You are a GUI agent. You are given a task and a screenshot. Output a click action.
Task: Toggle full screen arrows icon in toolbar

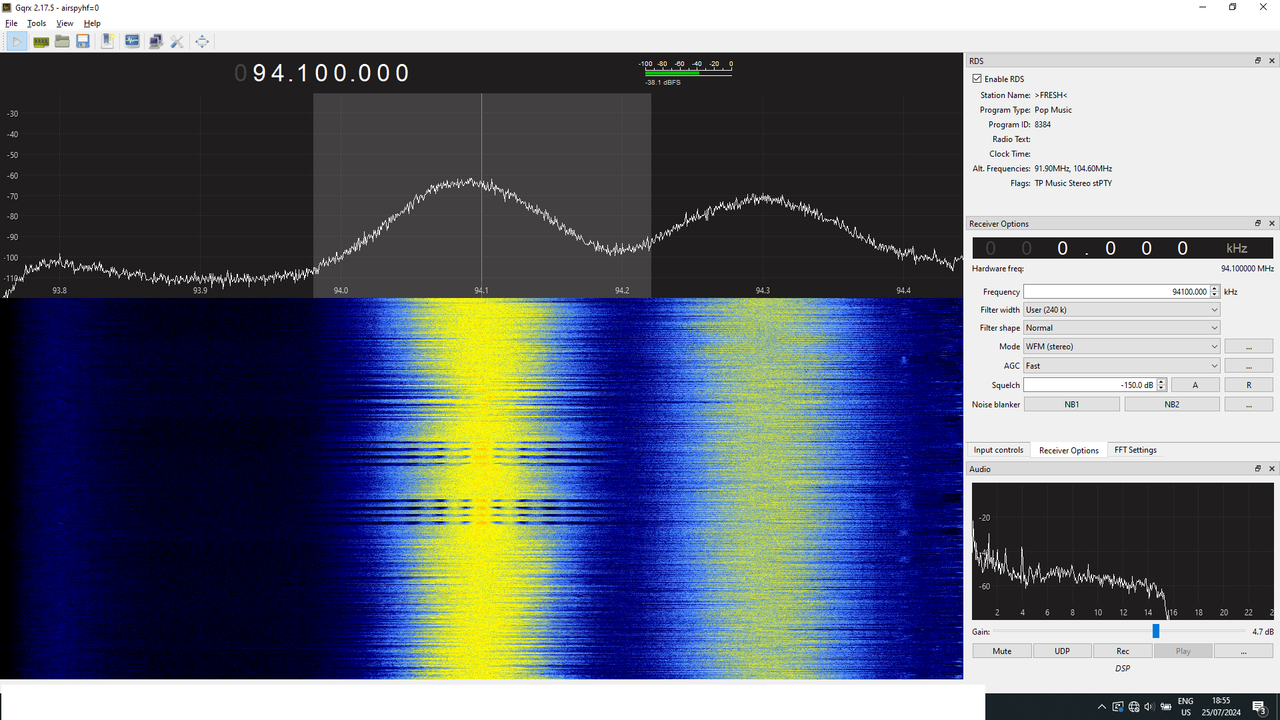click(202, 41)
